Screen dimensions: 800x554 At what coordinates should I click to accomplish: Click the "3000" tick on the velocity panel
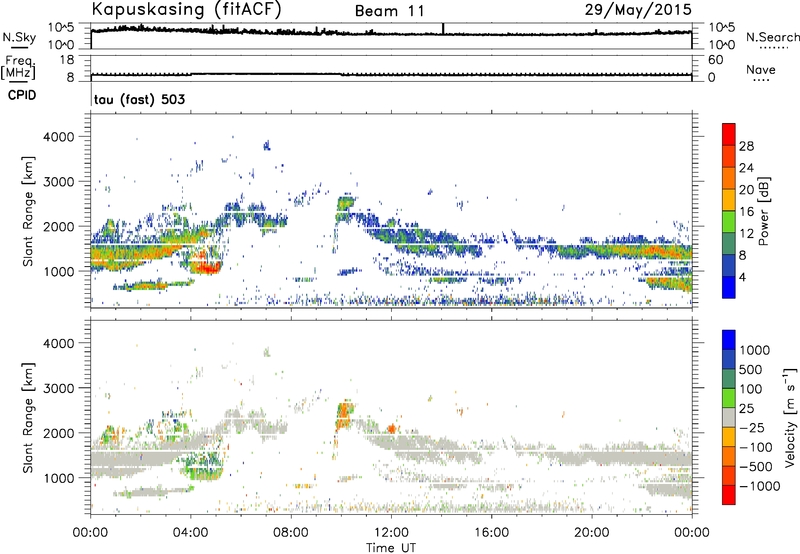point(59,388)
